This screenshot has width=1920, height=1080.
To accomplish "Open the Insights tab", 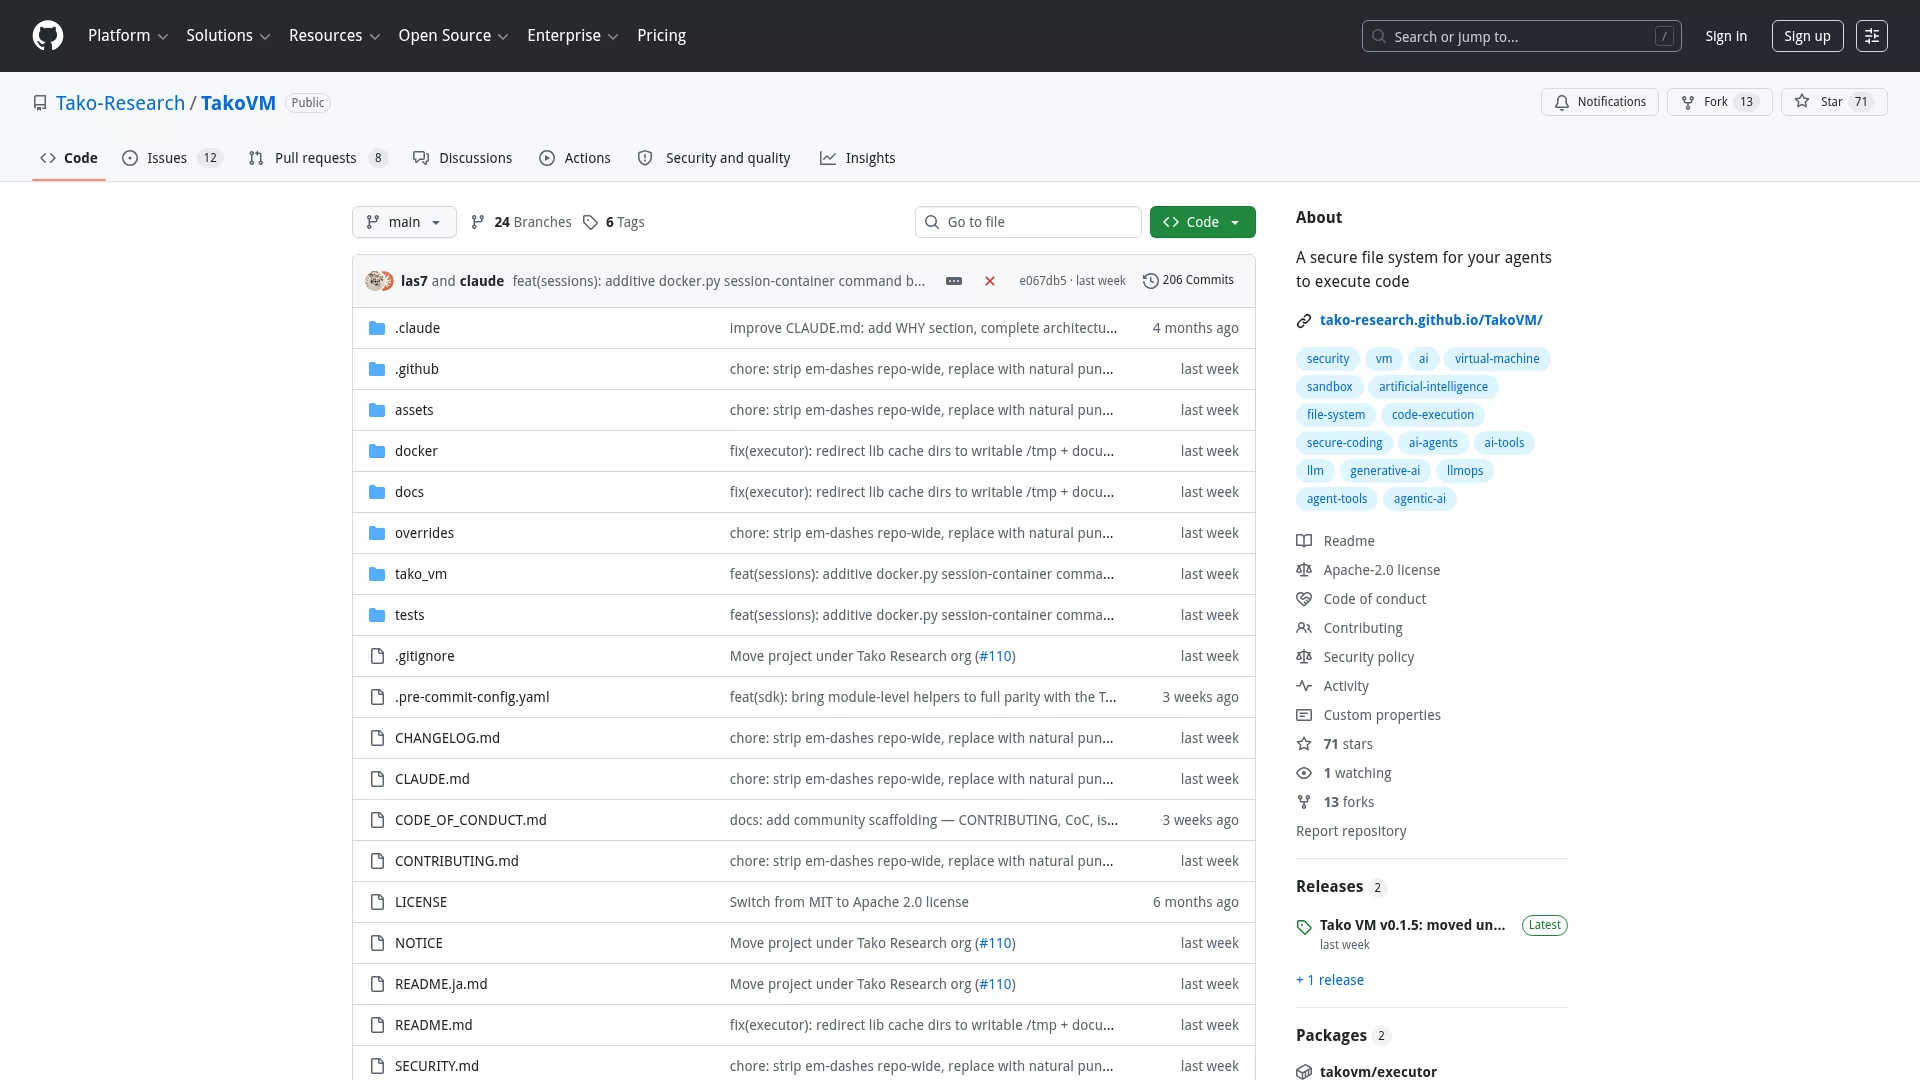I will pyautogui.click(x=858, y=158).
